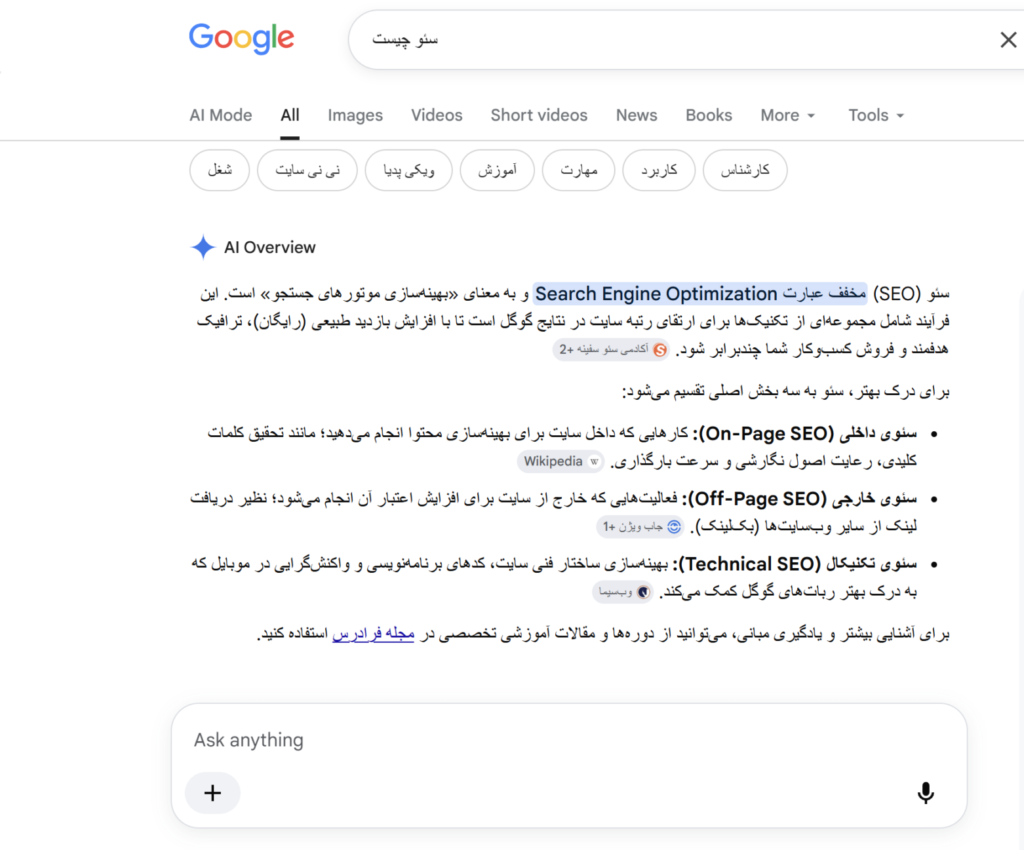Screen dimensions: 1024x850
Task: Select the نی نی سایت filter chip
Action: (307, 170)
